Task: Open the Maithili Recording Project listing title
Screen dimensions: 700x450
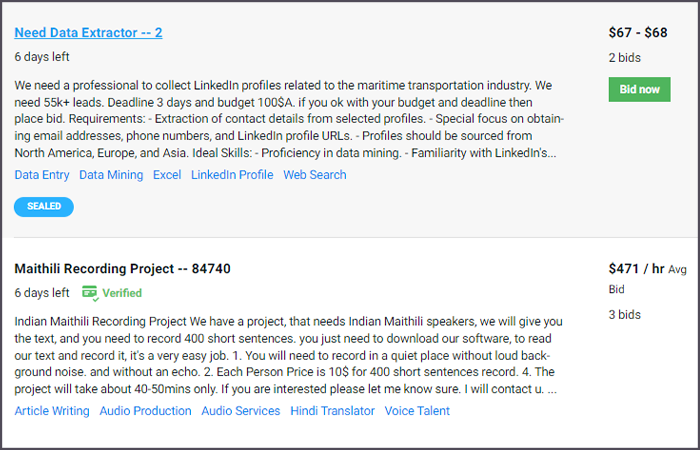Action: pyautogui.click(x=123, y=269)
